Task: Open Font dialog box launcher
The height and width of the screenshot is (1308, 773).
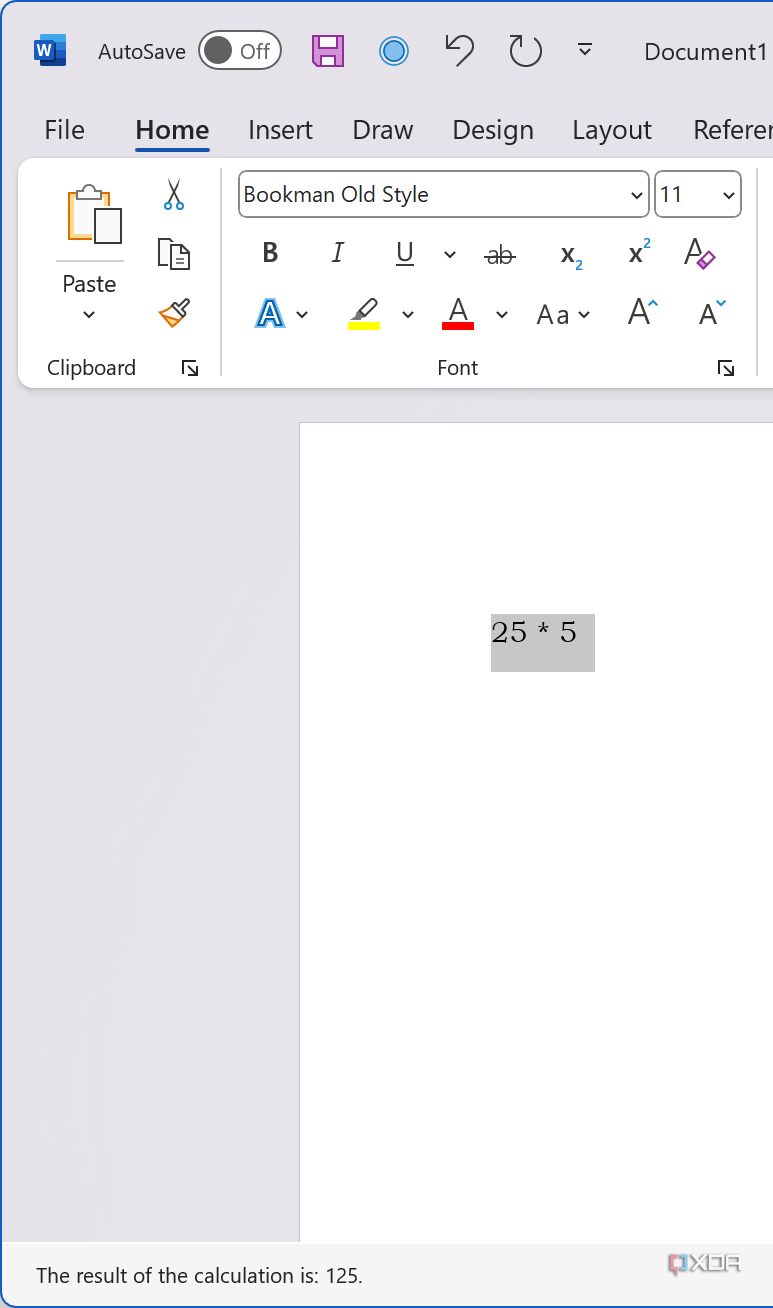Action: click(x=726, y=369)
